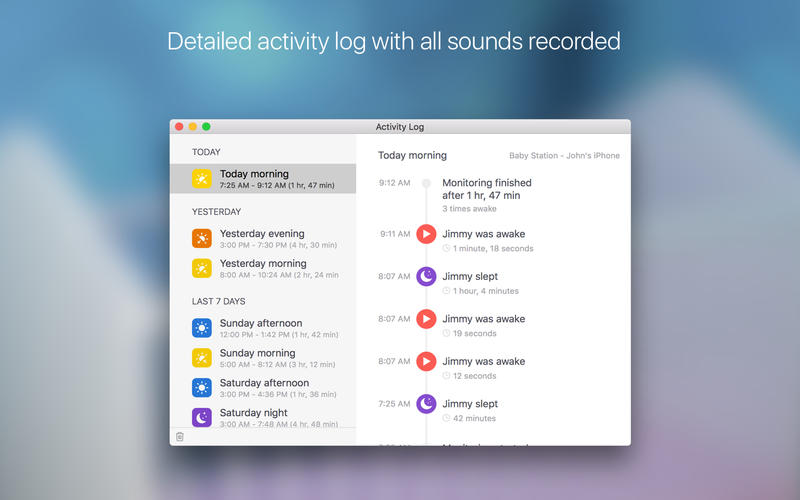
Task: Click moon icon for 1 hour, 4 minutes sleep
Action: coord(426,276)
